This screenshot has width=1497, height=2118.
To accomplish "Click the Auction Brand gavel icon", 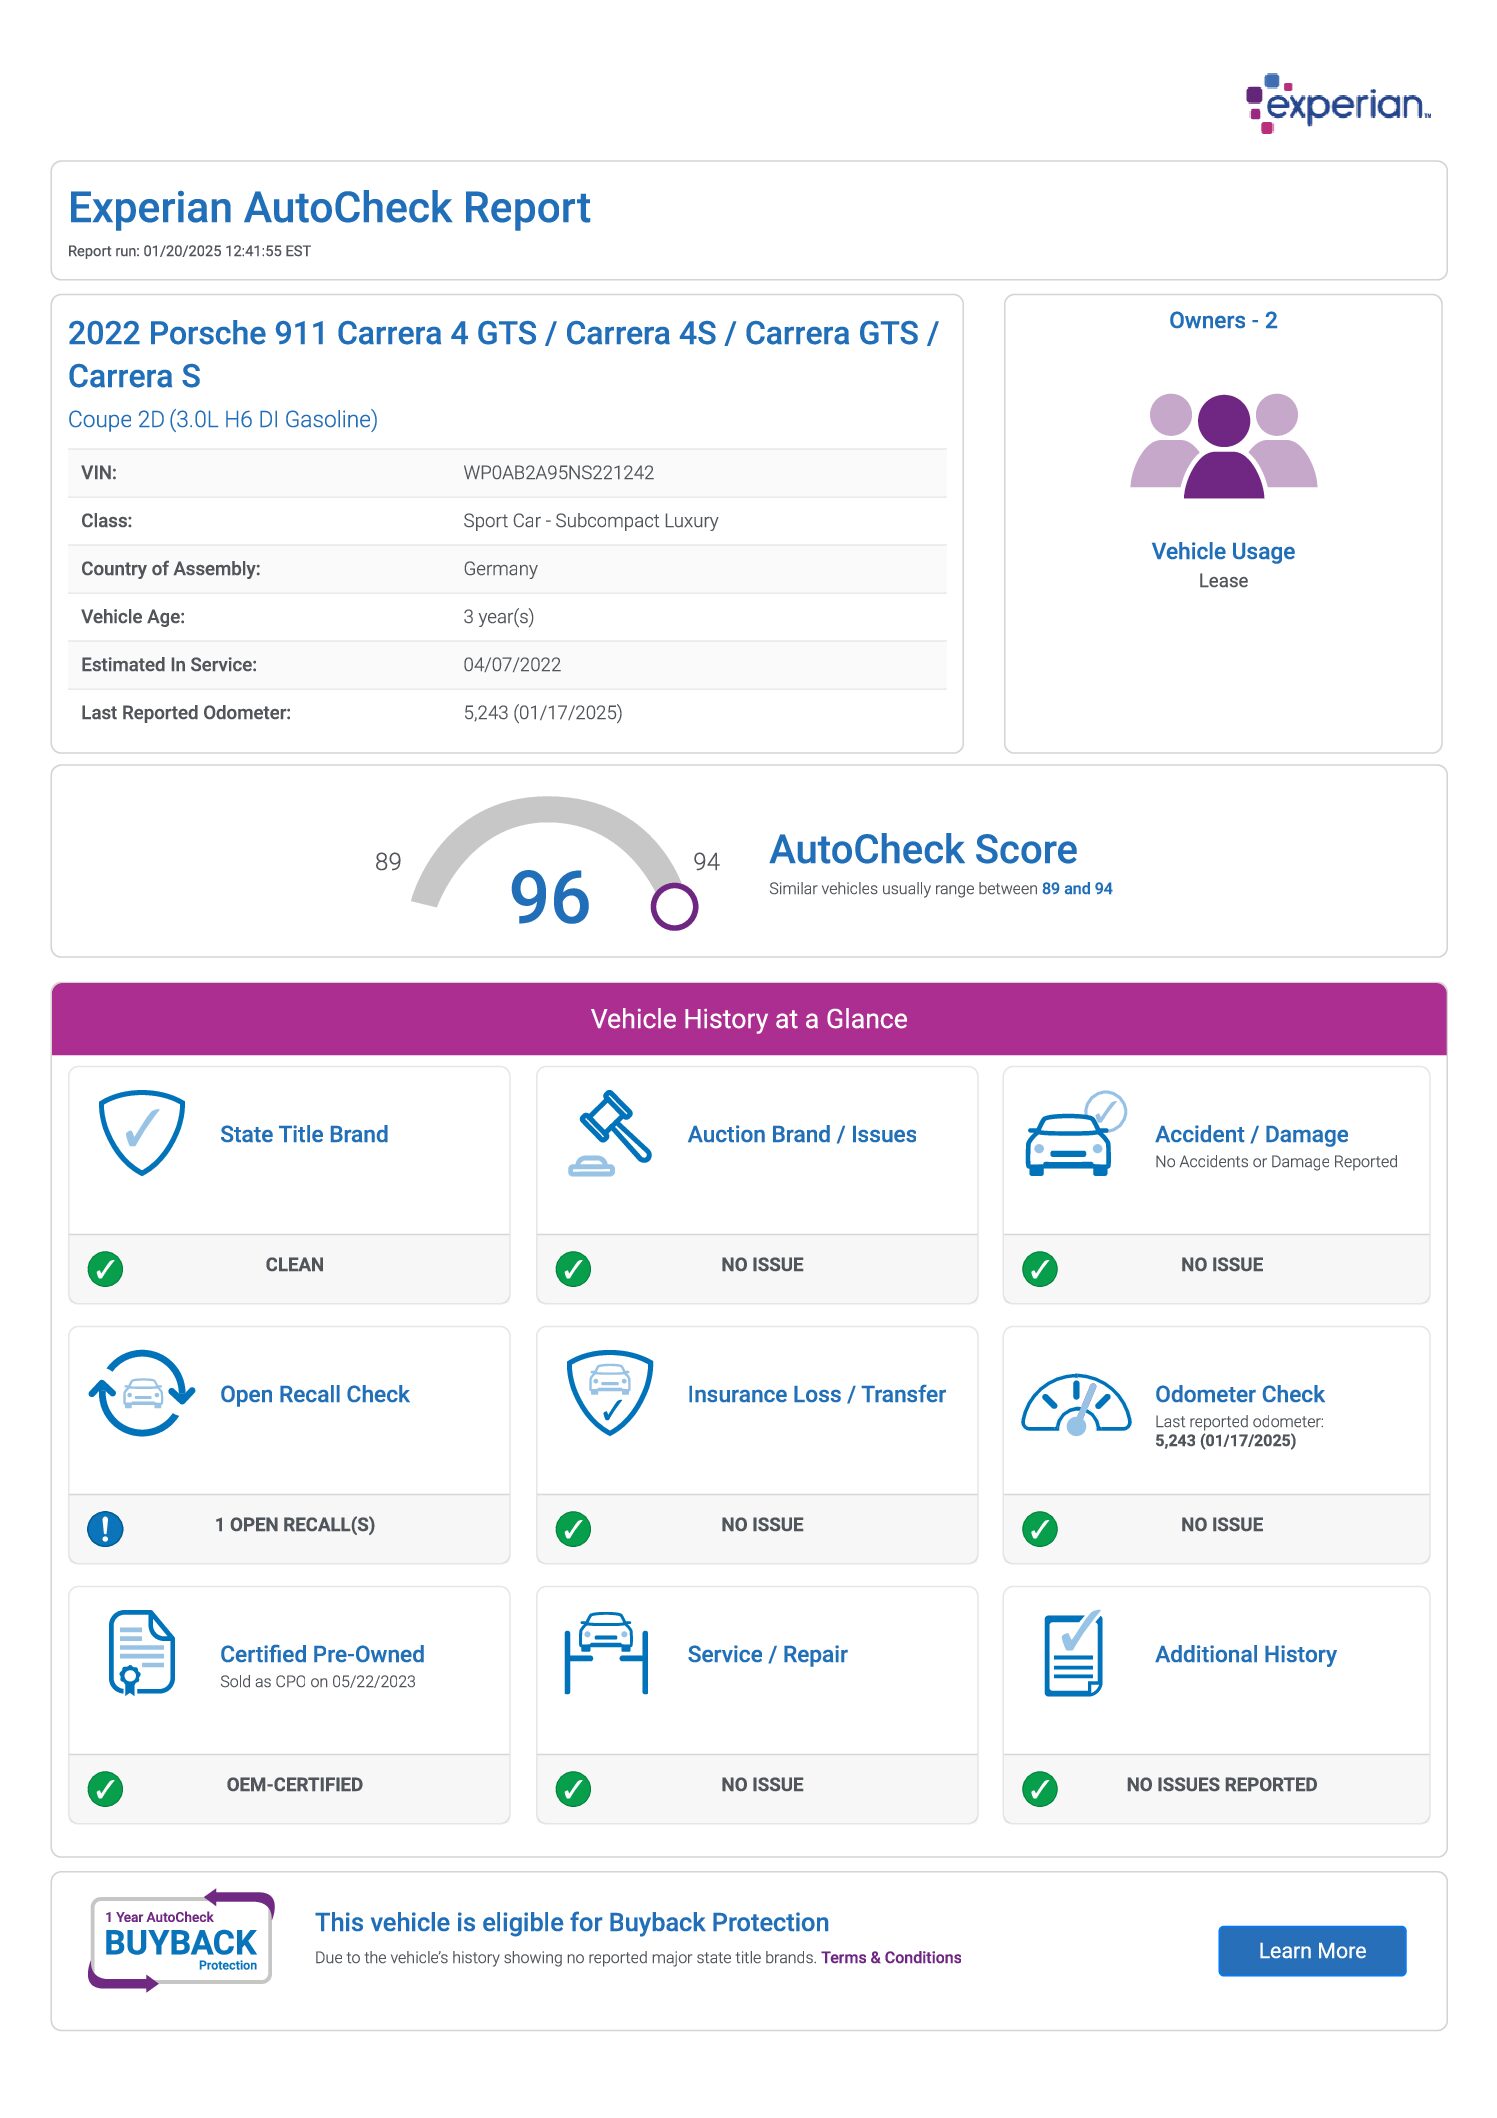I will tap(609, 1133).
